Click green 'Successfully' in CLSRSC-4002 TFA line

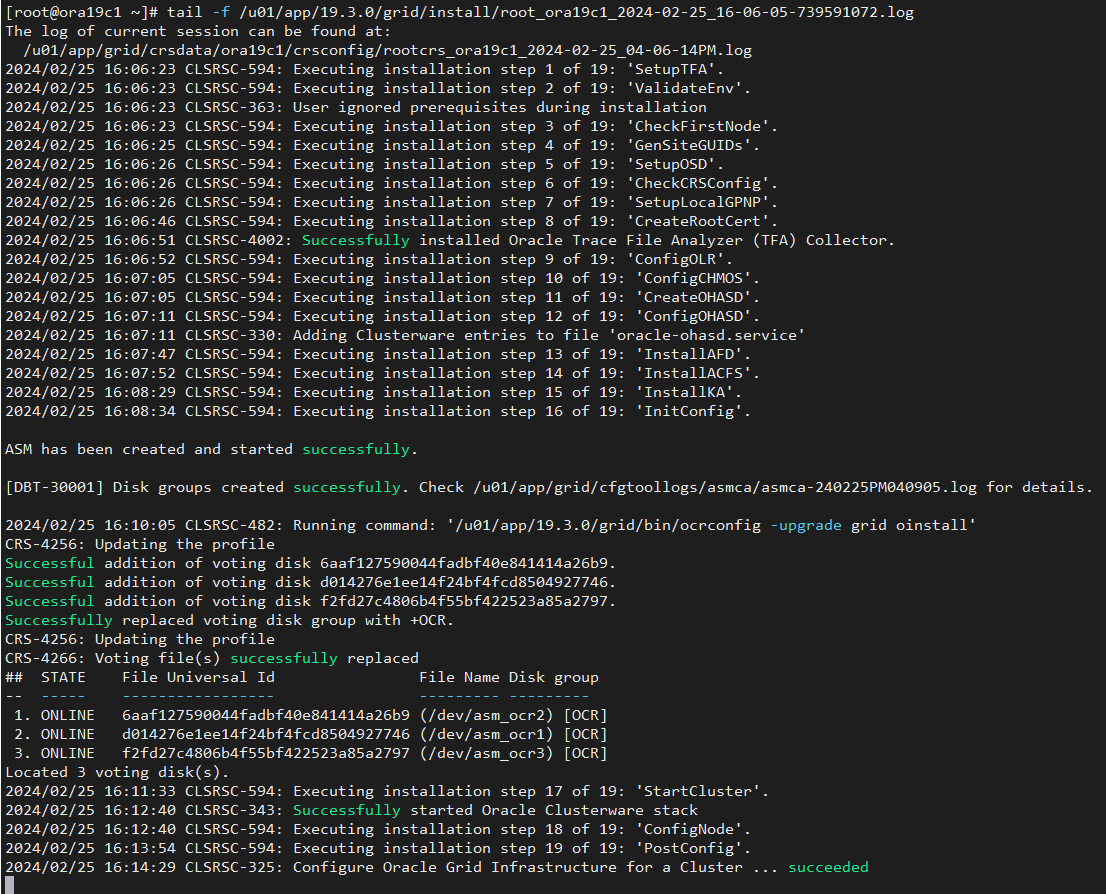pos(356,241)
